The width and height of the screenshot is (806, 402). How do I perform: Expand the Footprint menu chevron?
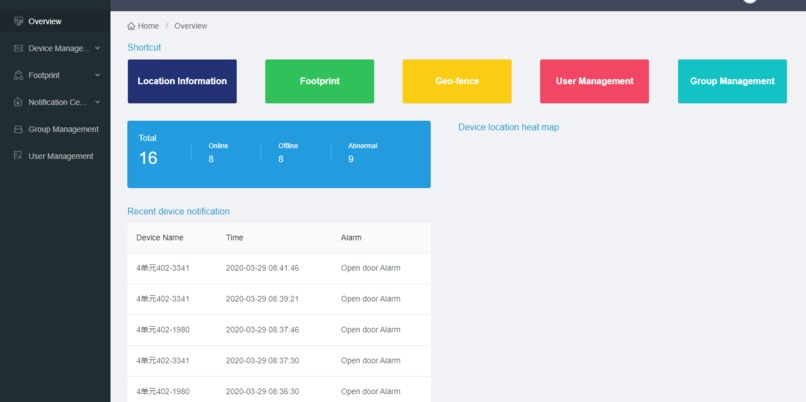click(x=98, y=75)
